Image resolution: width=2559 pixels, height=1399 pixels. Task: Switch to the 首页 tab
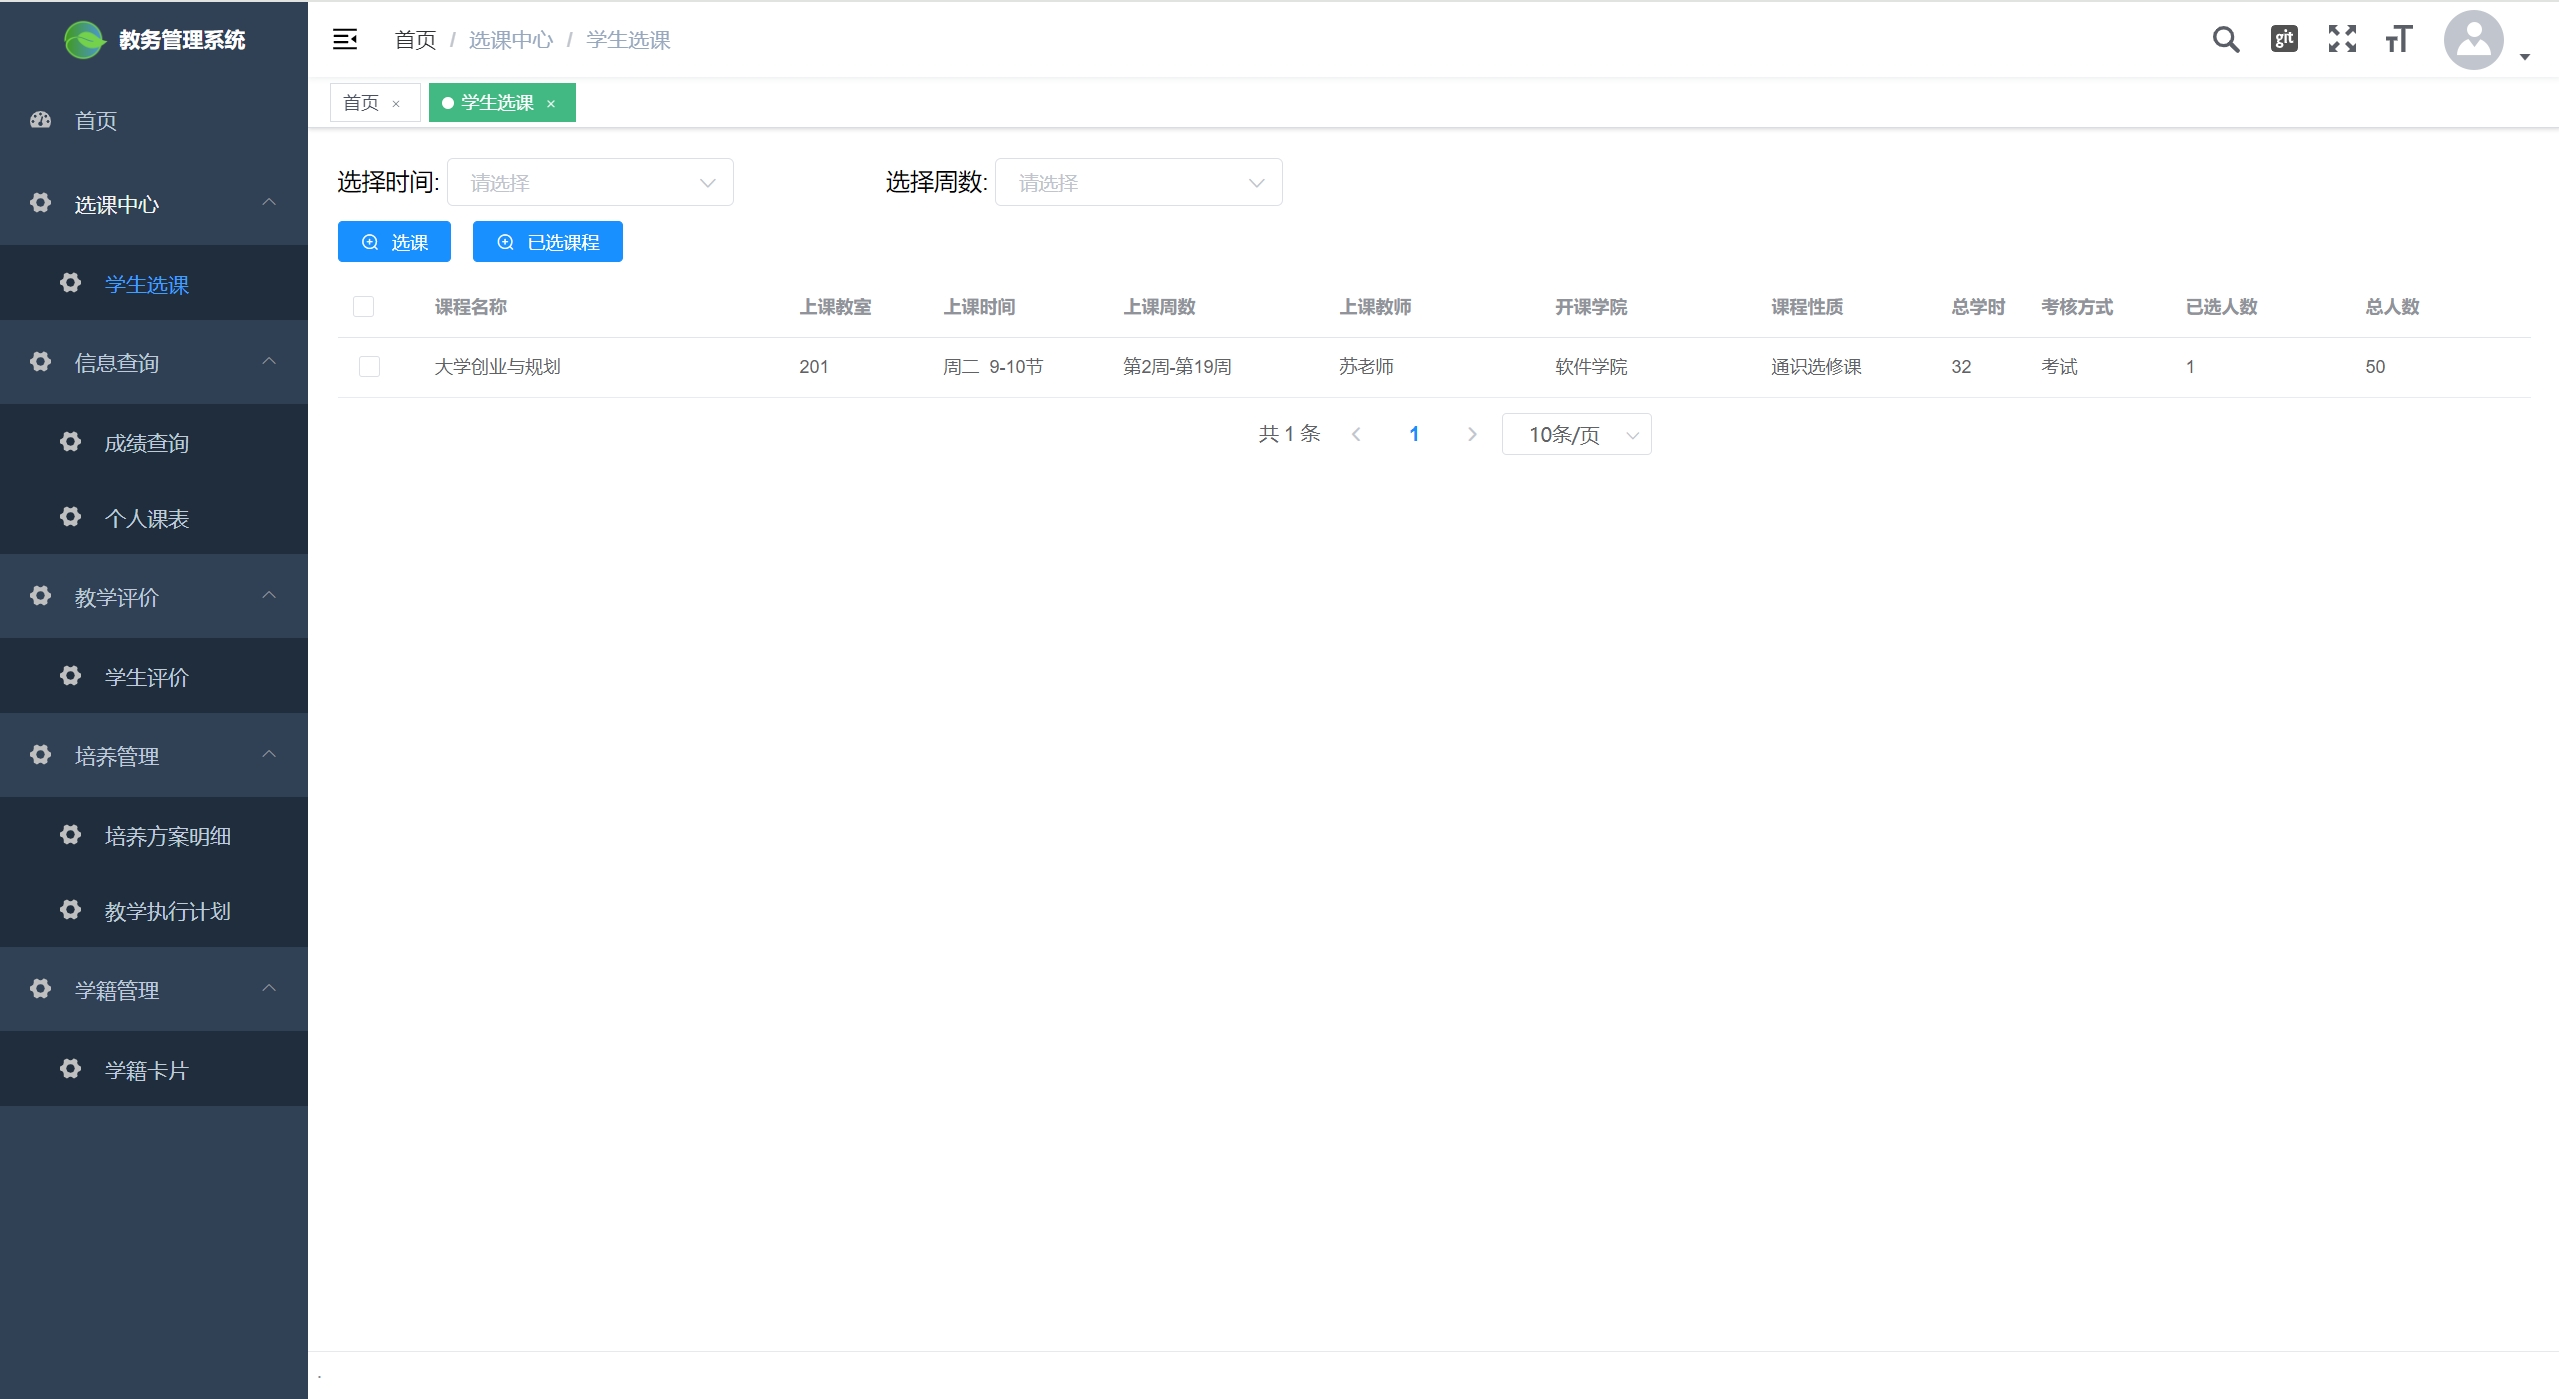point(361,103)
